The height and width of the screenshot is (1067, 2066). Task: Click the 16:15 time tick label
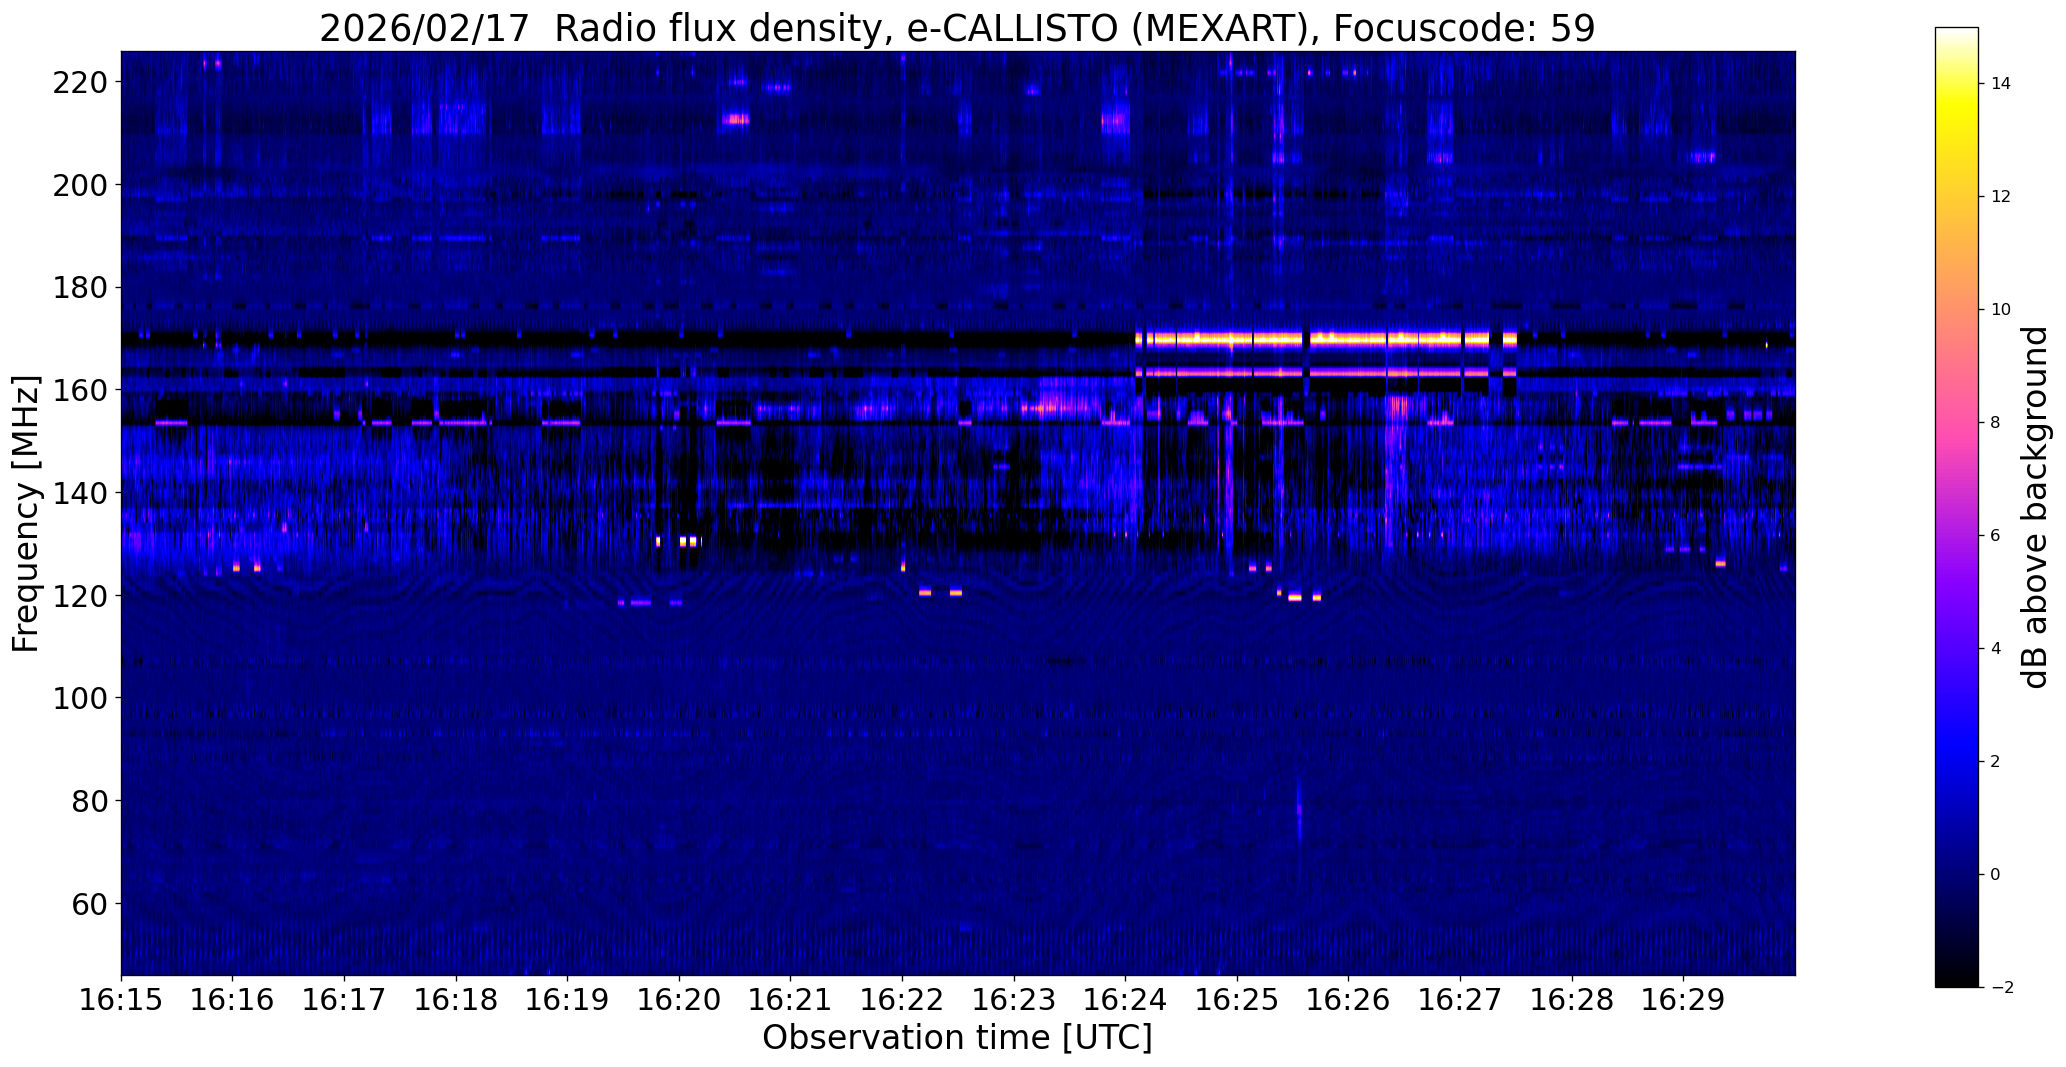coord(121,1000)
